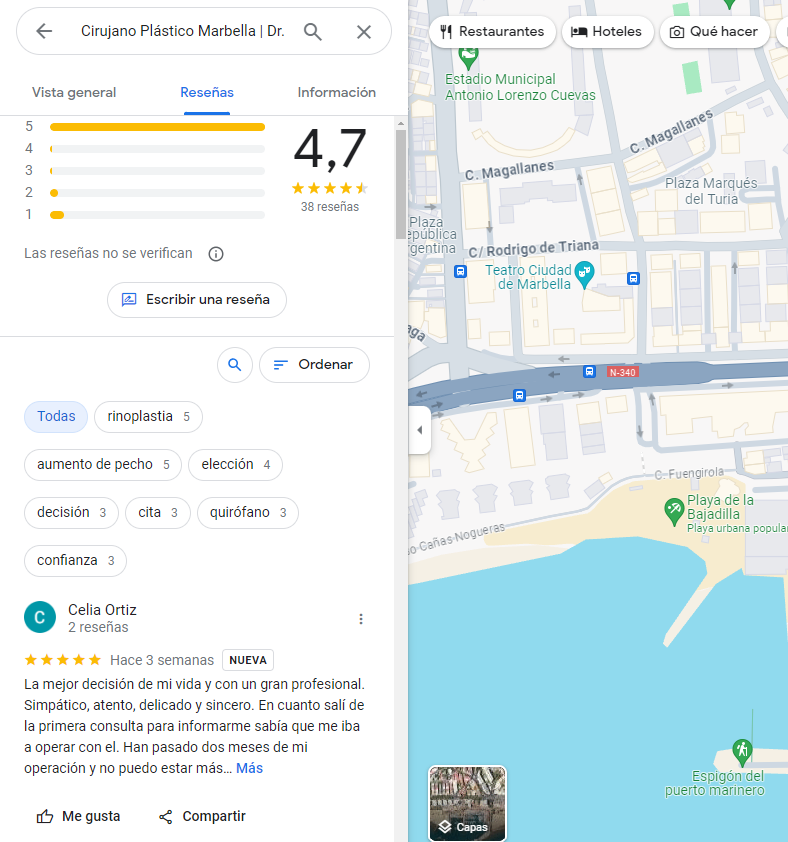
Task: Switch to the Vista general tab
Action: 74,93
